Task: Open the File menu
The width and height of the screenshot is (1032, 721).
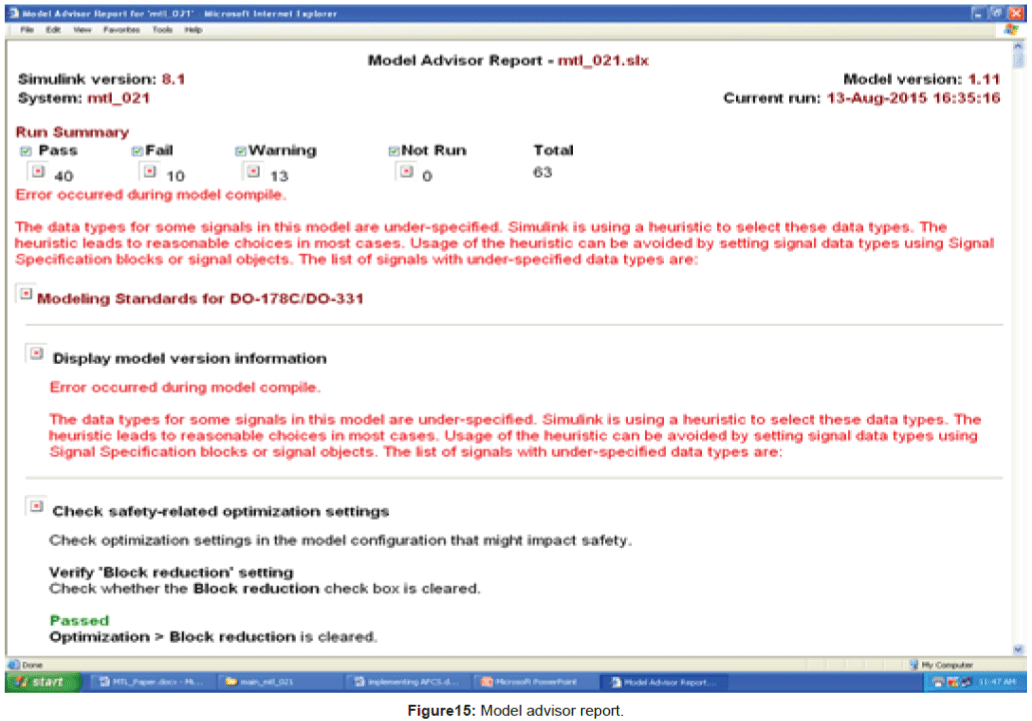Action: [26, 30]
